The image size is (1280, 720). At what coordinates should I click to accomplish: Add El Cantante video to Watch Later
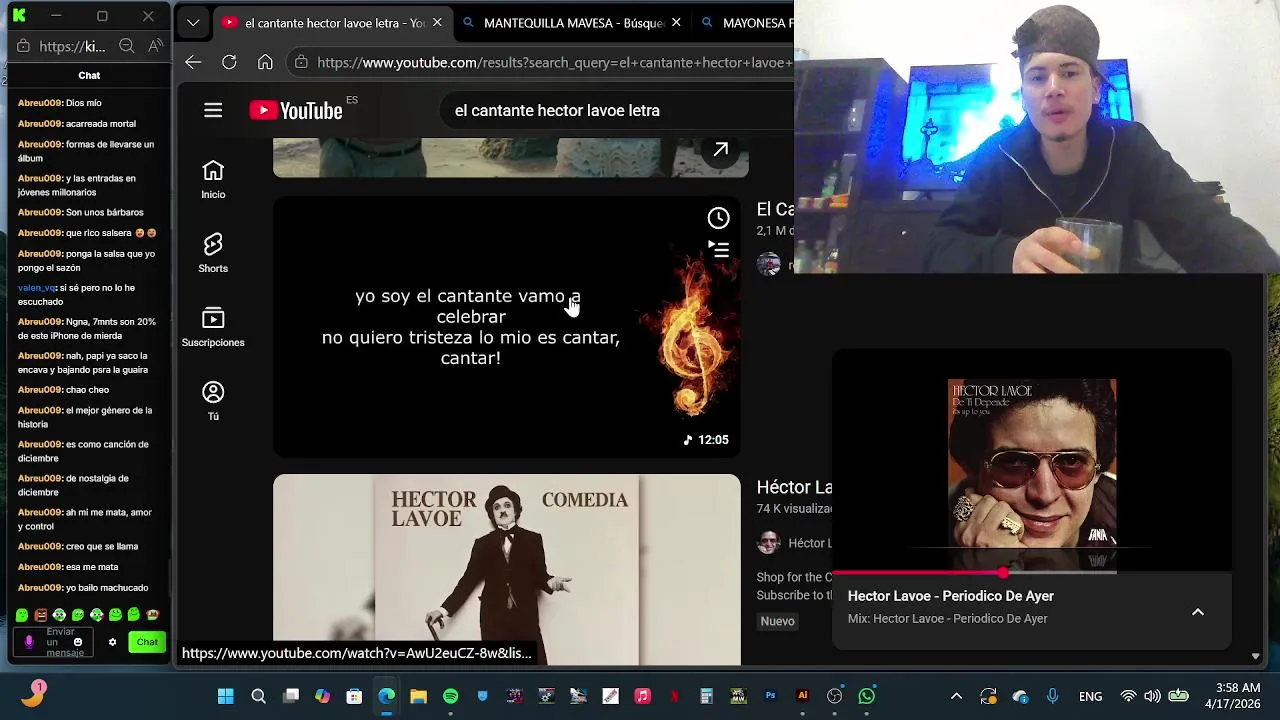(718, 218)
